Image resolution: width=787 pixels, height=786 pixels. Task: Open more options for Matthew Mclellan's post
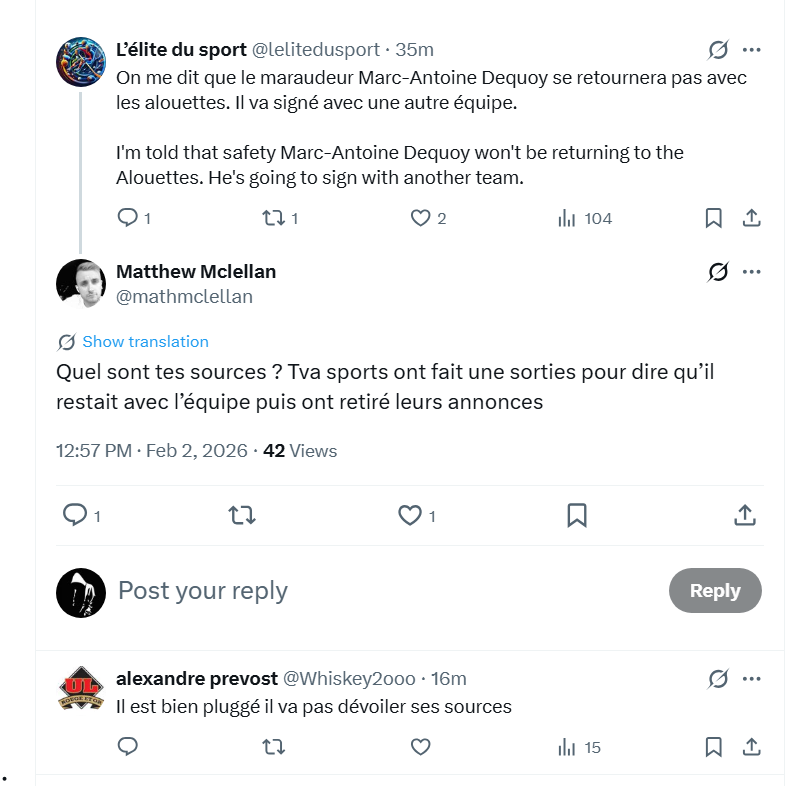tap(752, 272)
